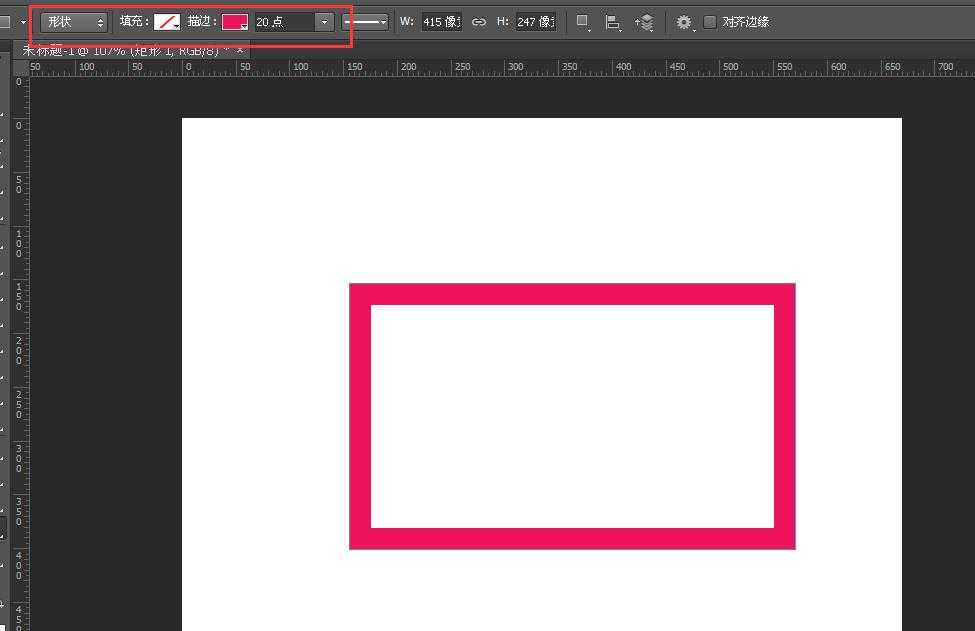Viewport: 975px width, 631px height.
Task: Open the path operations options
Action: click(x=583, y=22)
